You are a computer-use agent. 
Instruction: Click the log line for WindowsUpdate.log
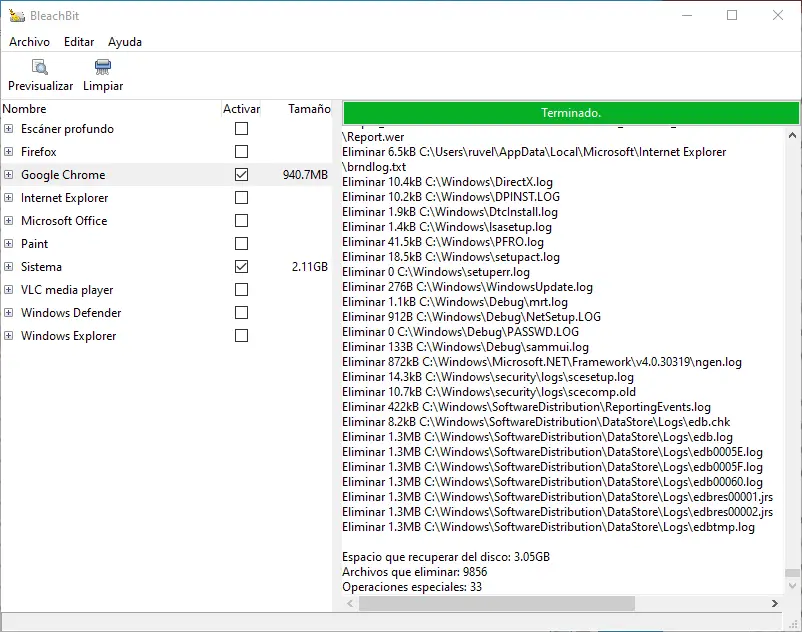[x=467, y=287]
